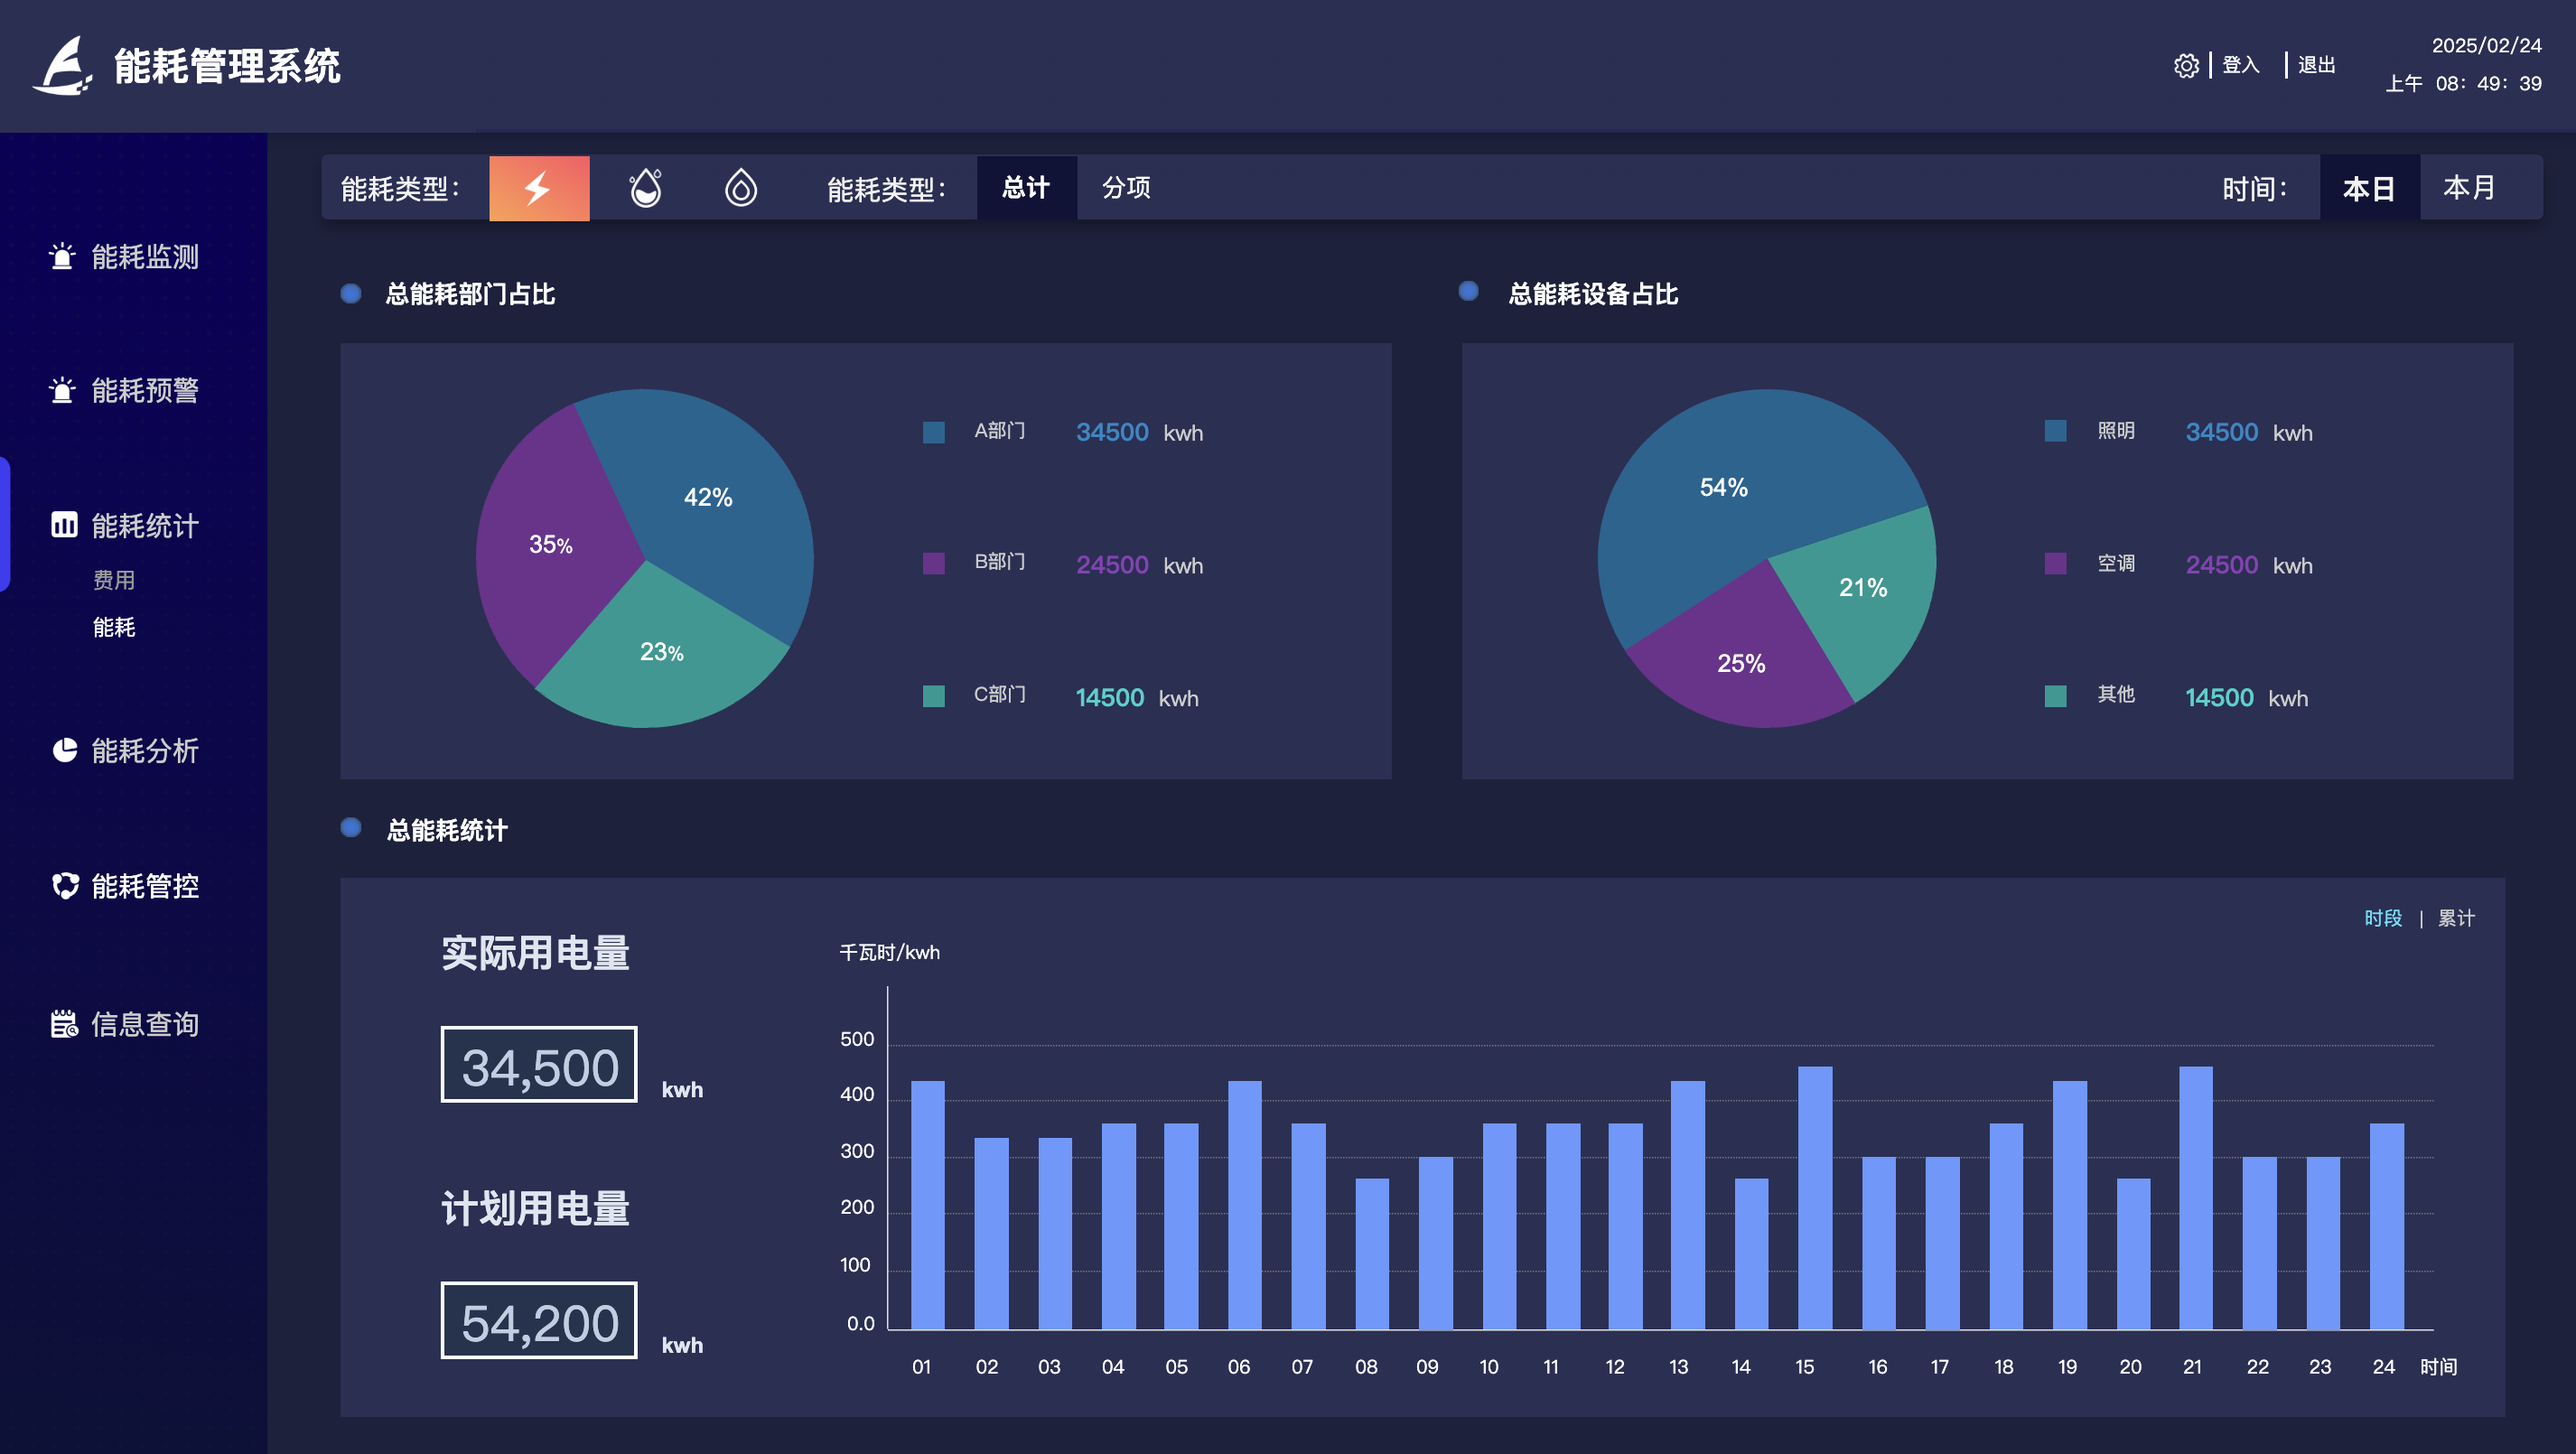This screenshot has width=2576, height=1454.
Task: Click the 能耗分析 pie chart sidebar icon
Action: click(x=65, y=750)
